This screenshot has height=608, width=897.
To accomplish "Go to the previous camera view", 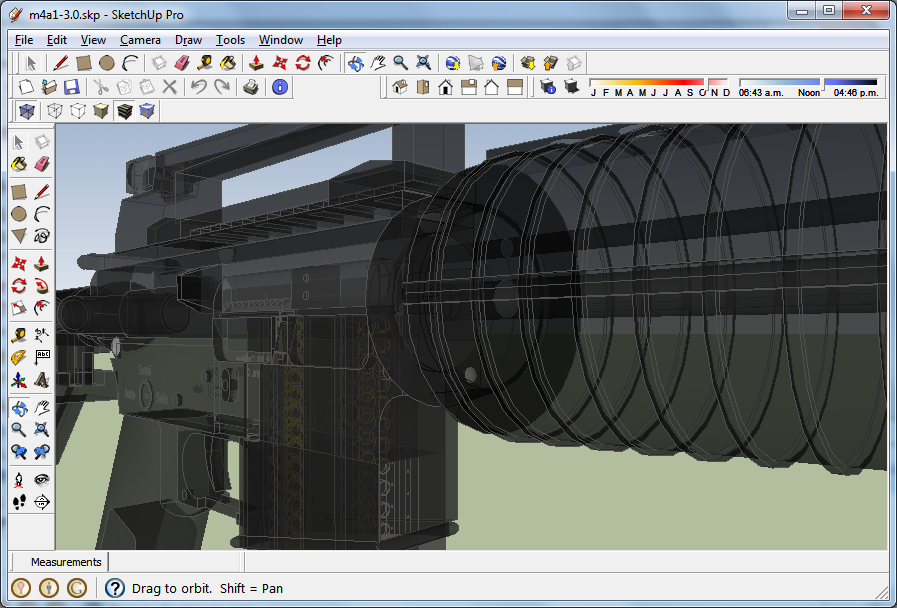I will pyautogui.click(x=19, y=452).
